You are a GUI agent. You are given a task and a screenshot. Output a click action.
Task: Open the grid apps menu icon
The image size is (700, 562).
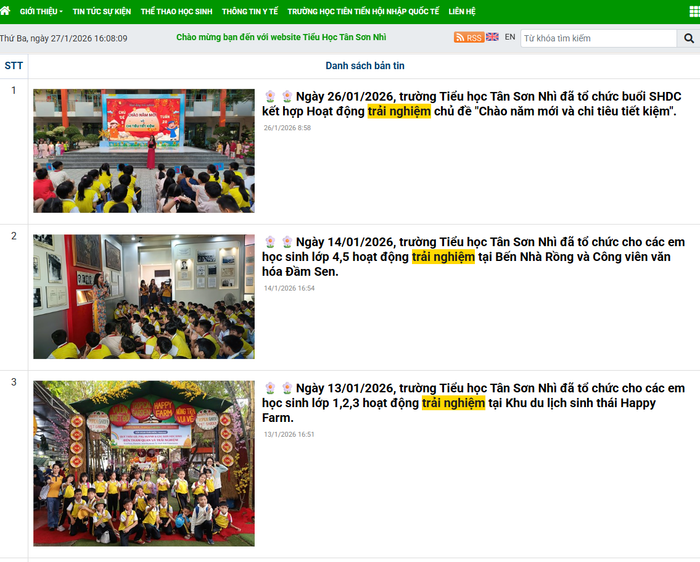694,12
